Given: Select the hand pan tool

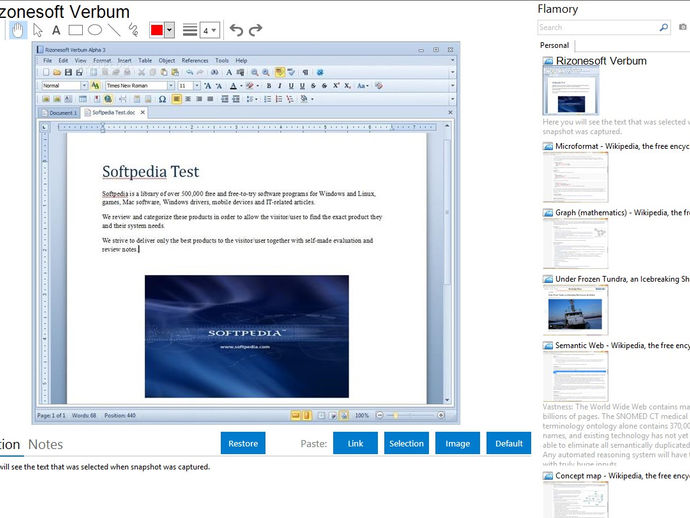Looking at the screenshot, I should tap(18, 30).
